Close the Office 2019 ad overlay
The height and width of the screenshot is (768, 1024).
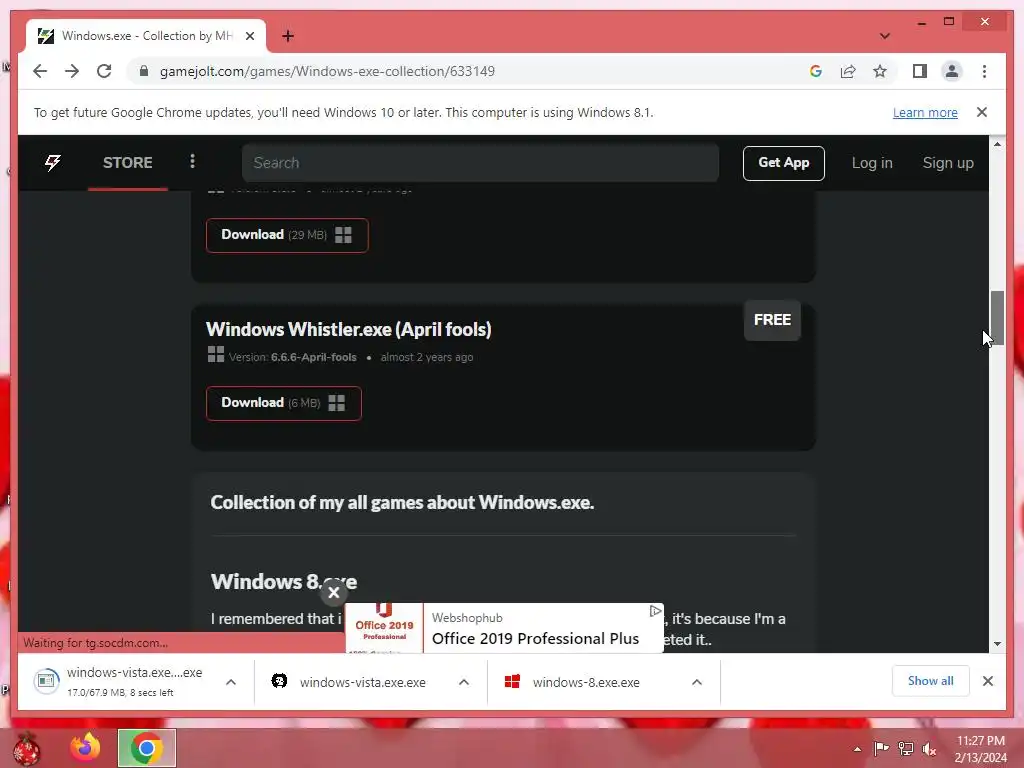(x=334, y=592)
